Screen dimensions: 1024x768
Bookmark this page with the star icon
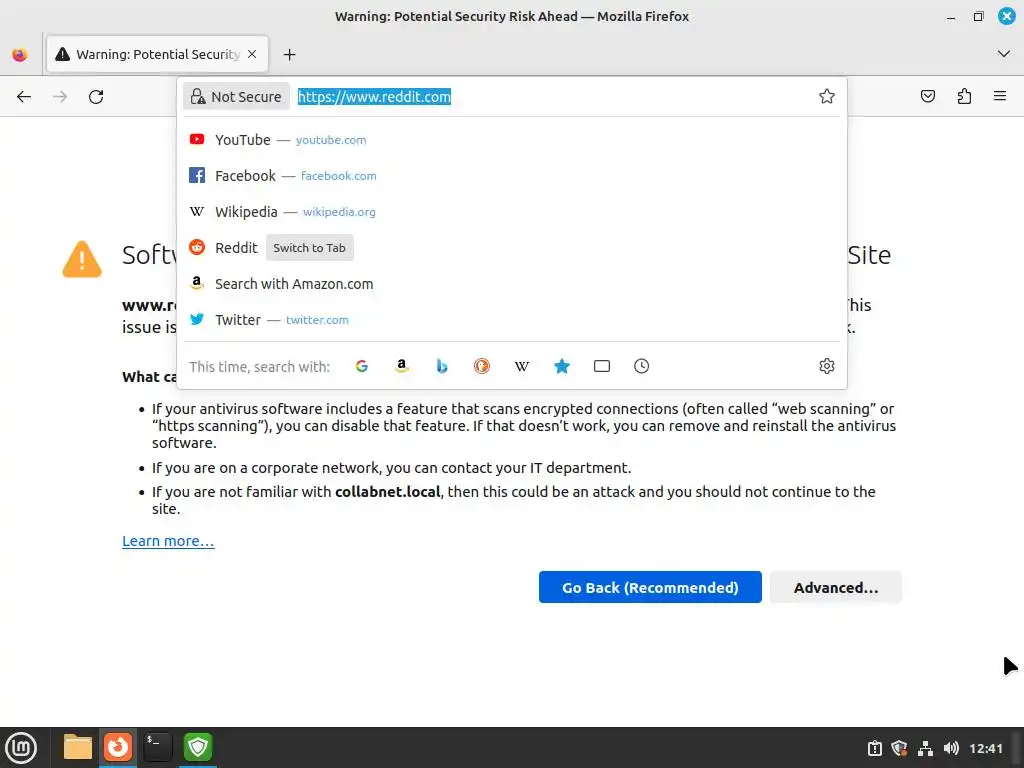click(x=827, y=97)
